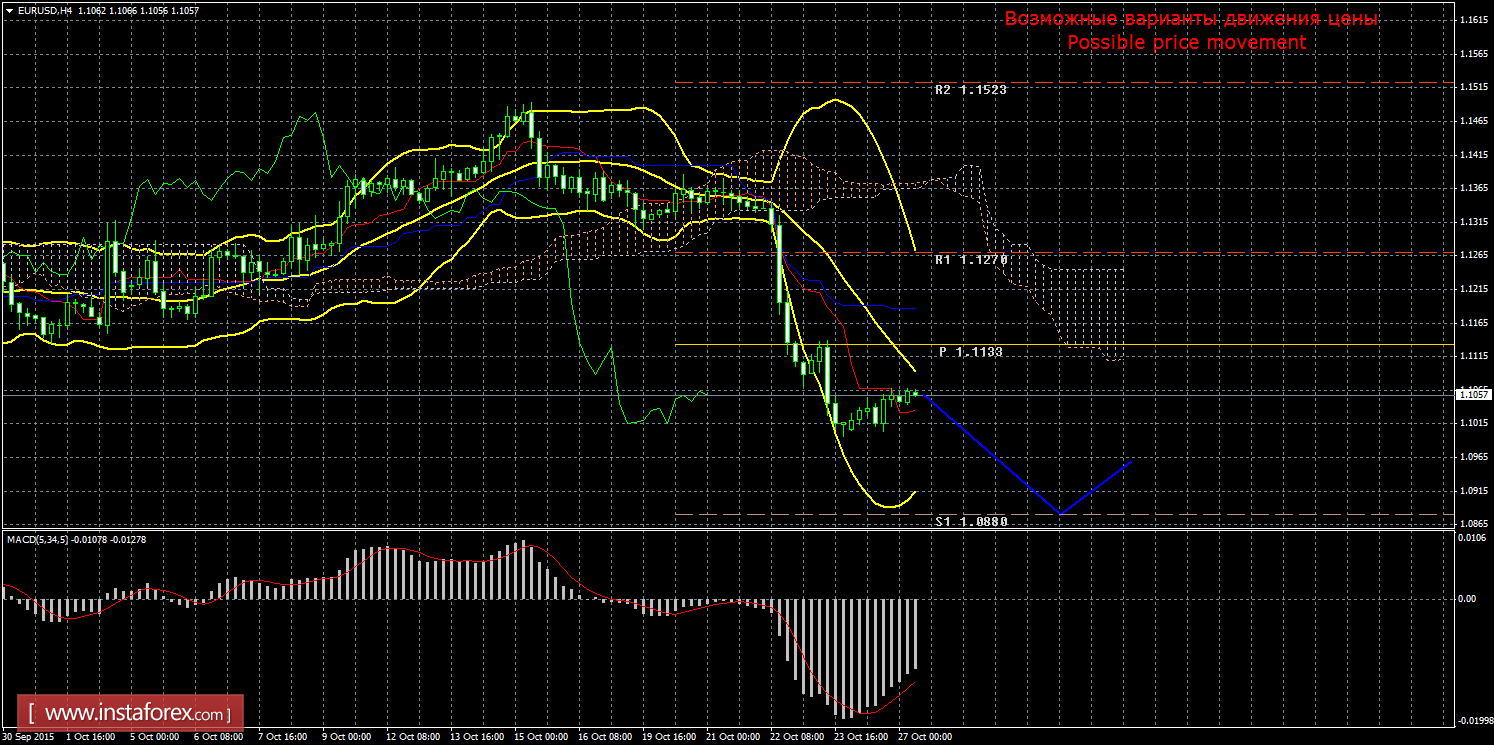Click the '30 Sep 2015' time axis label

(27, 737)
